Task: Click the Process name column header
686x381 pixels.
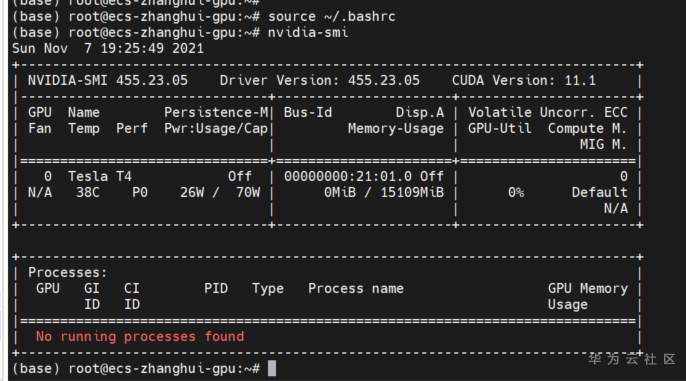Action: (356, 289)
